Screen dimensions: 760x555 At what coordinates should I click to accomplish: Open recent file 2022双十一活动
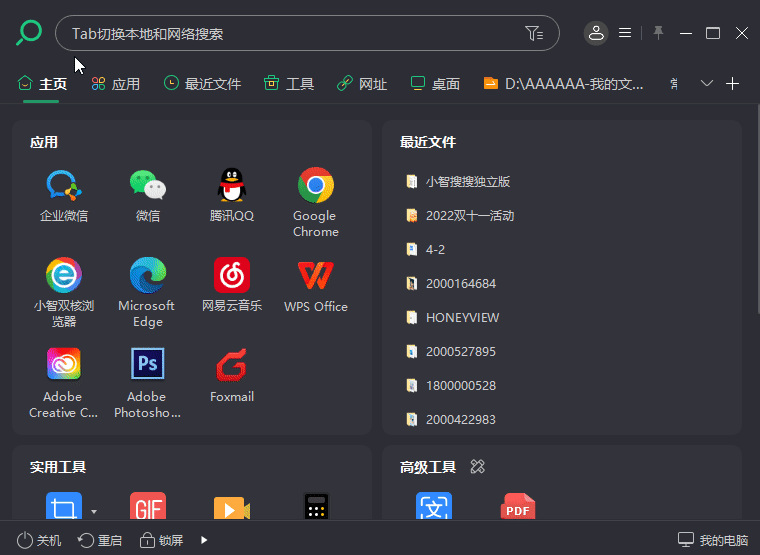coord(460,216)
